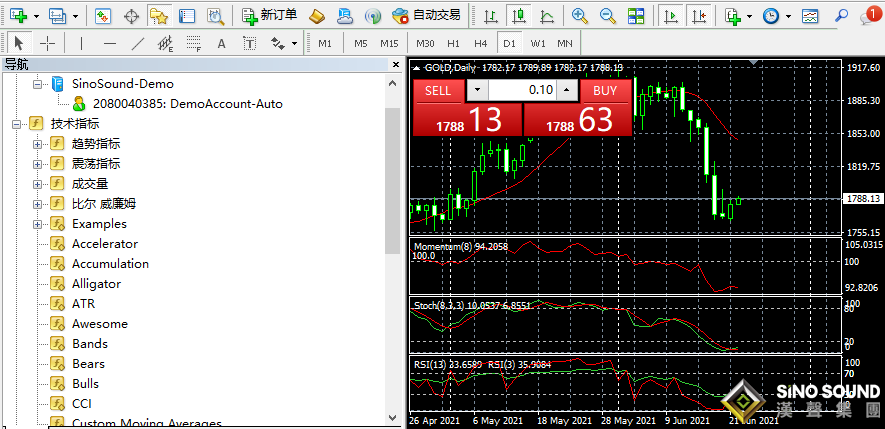The image size is (885, 429).
Task: Toggle the Data Window crosshair button
Action: coord(131,16)
